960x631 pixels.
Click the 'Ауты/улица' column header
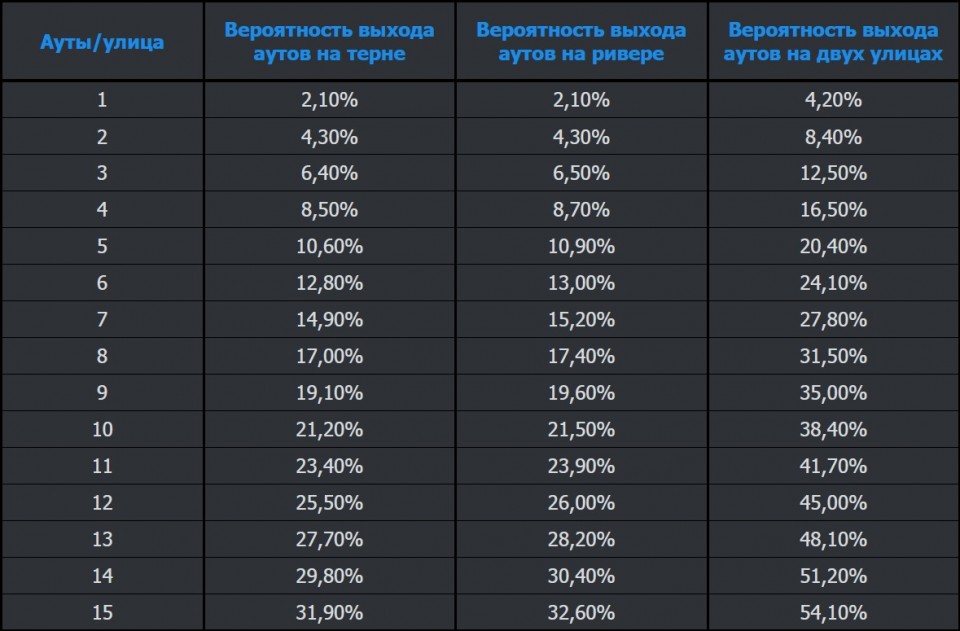pos(101,42)
